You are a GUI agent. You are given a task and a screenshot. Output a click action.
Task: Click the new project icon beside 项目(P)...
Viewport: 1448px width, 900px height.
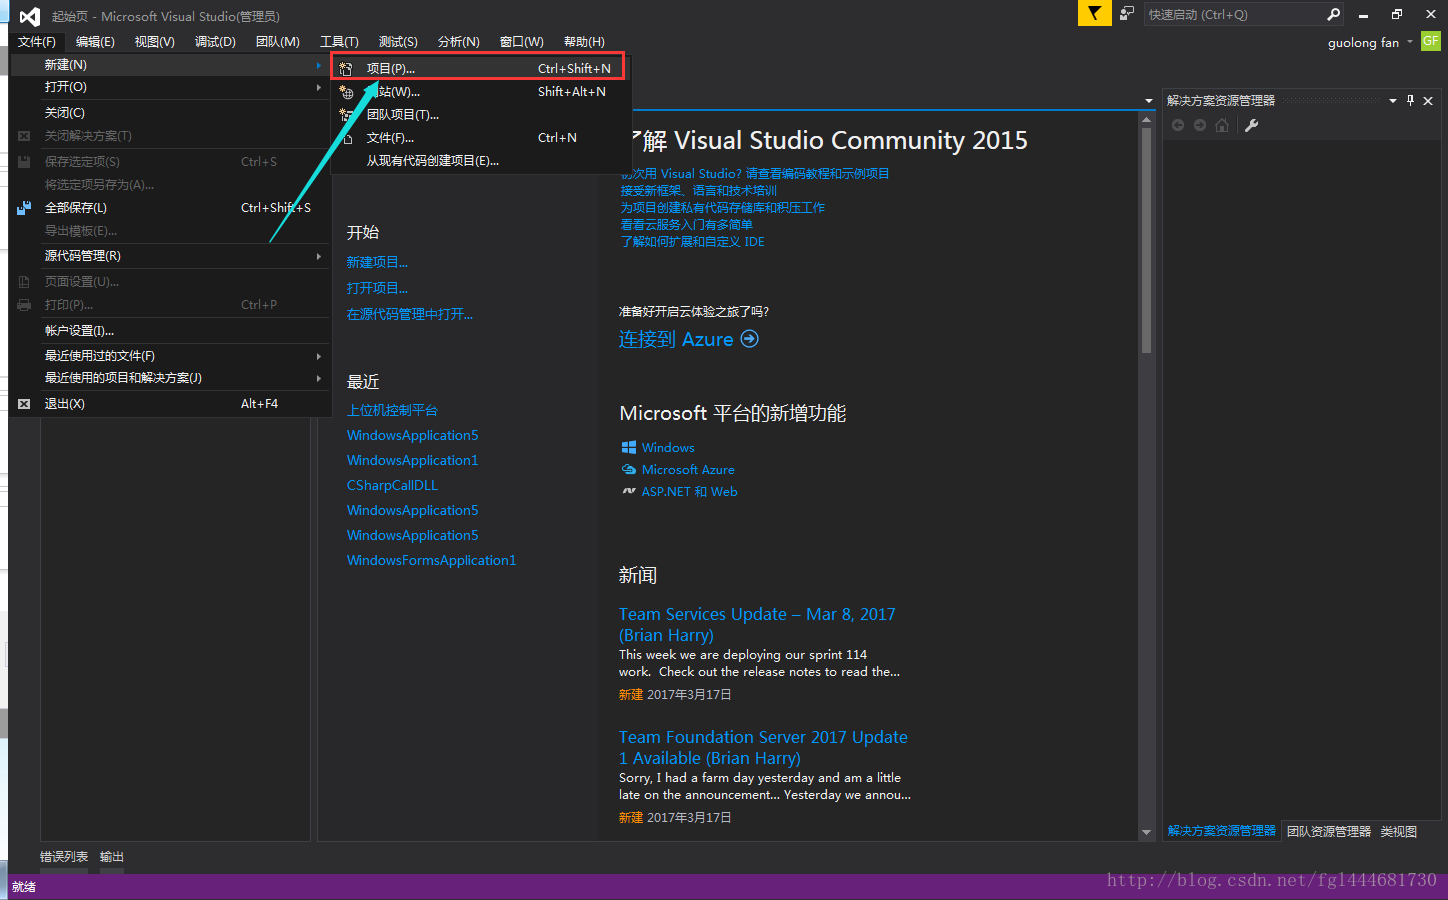pos(346,69)
